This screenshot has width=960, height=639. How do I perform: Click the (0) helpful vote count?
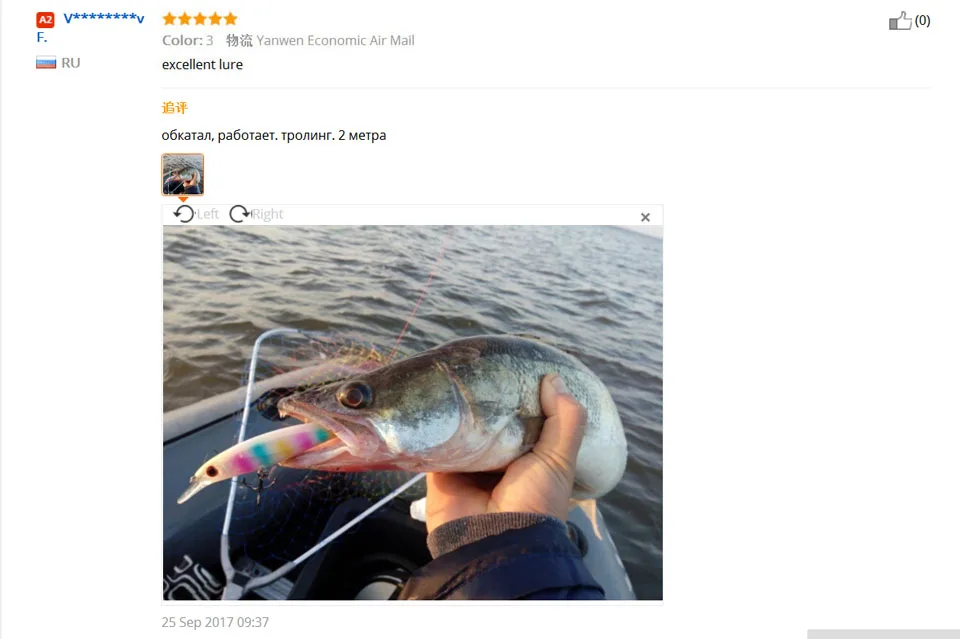(923, 21)
